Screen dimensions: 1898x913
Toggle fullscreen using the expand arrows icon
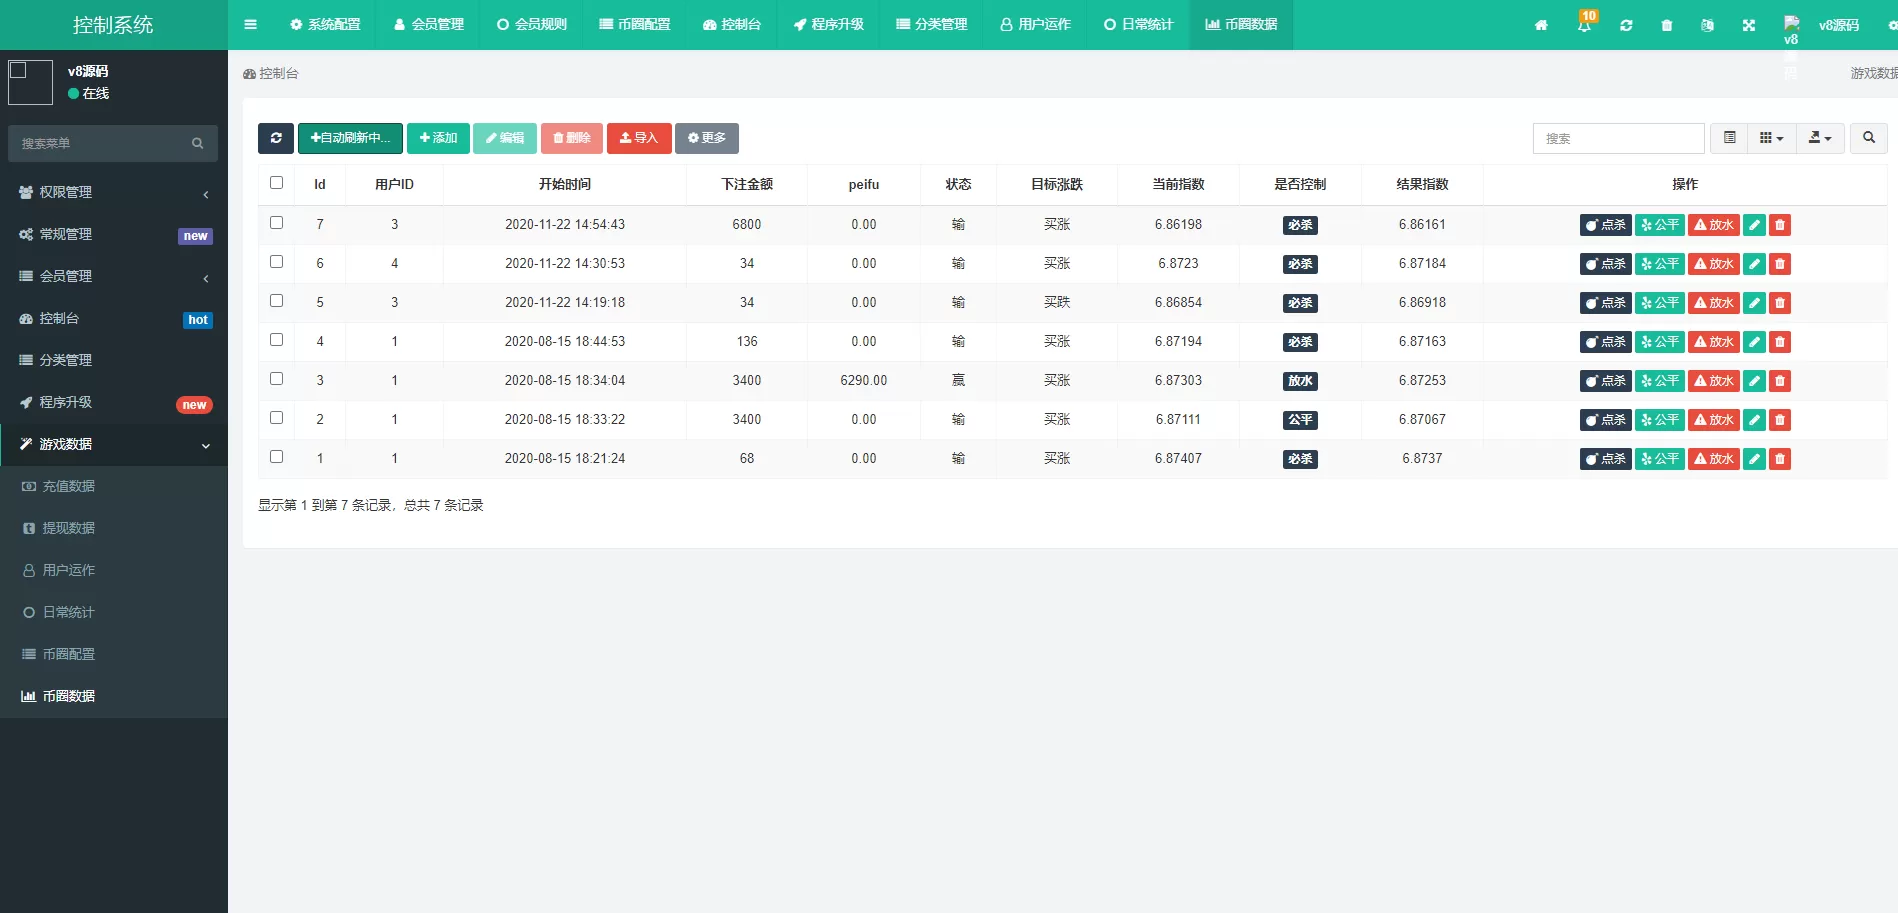1748,25
